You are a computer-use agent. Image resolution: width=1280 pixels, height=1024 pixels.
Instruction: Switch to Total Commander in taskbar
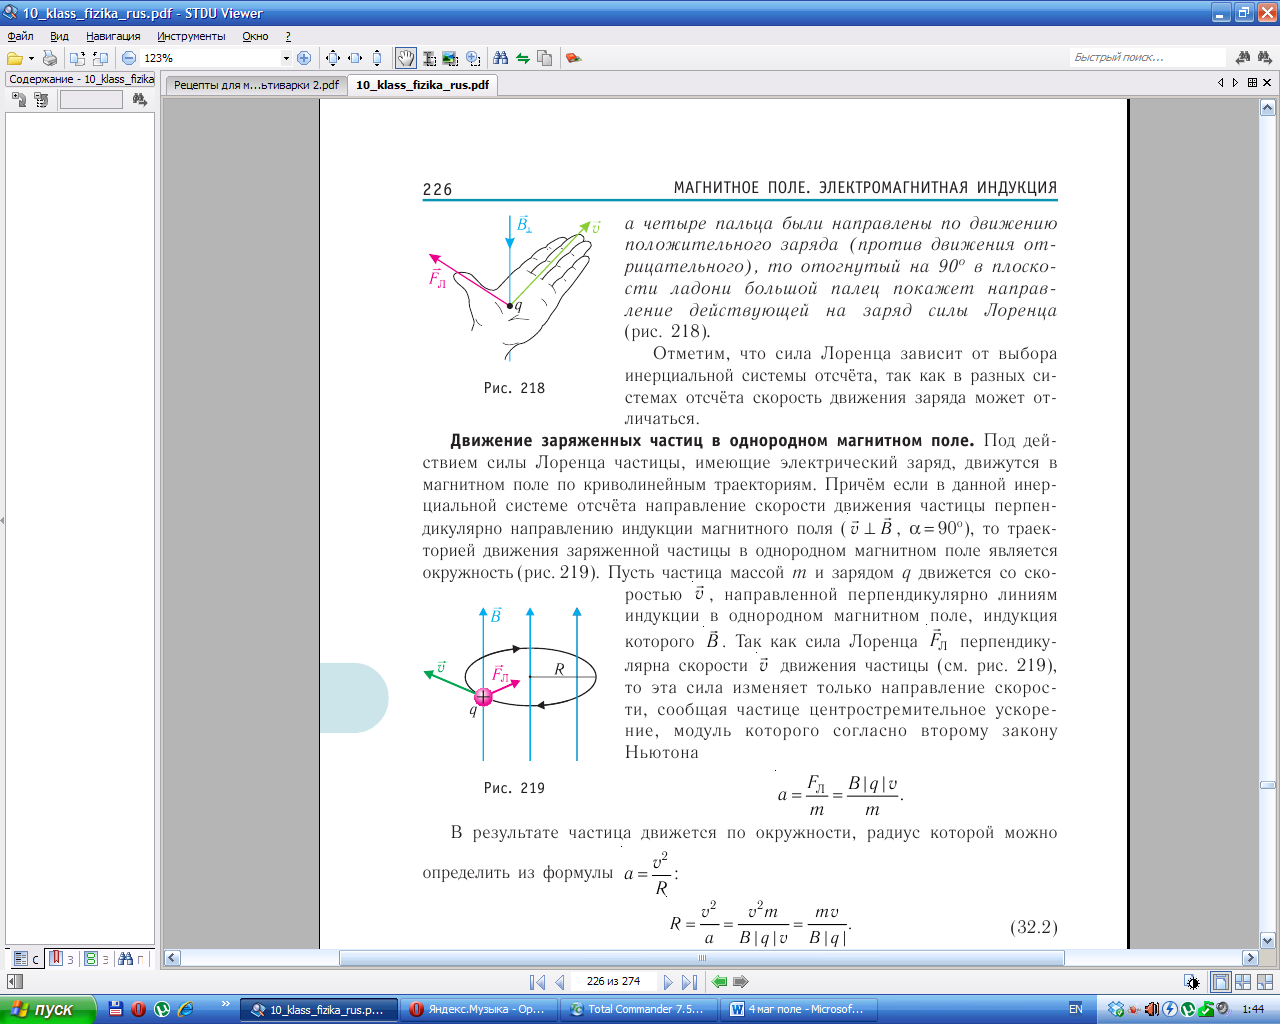point(637,1009)
